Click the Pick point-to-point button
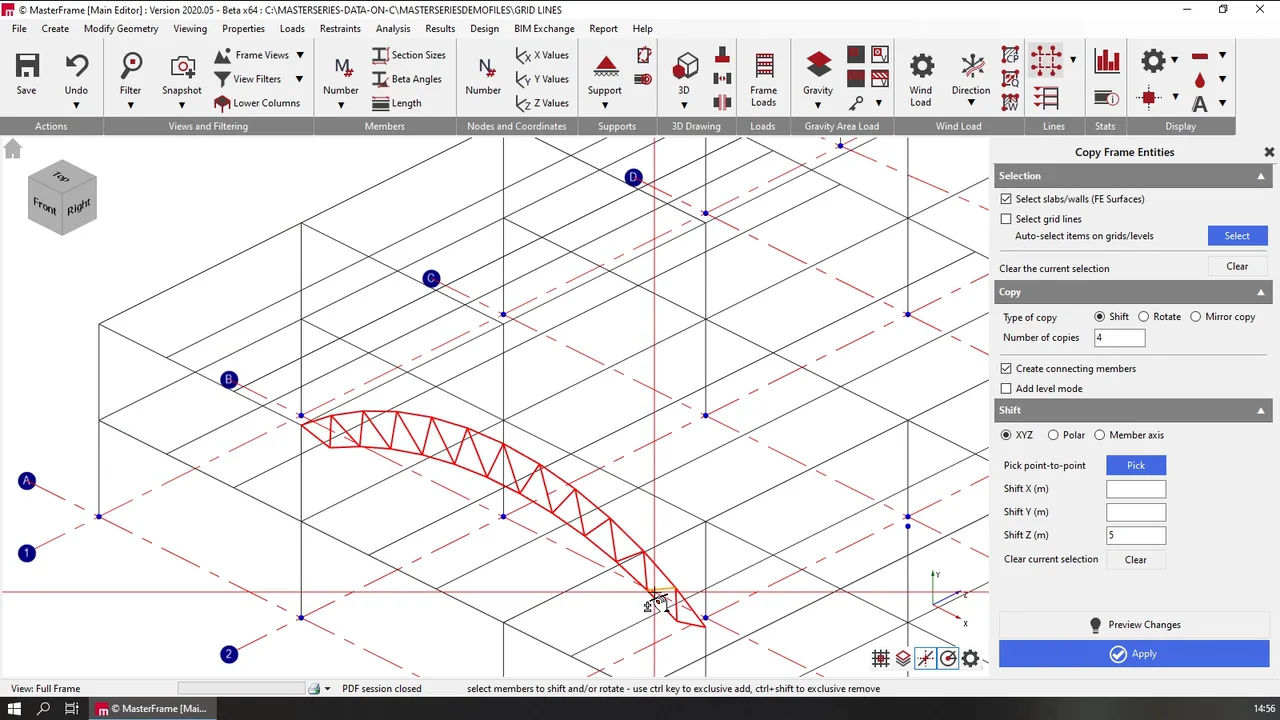 1136,465
